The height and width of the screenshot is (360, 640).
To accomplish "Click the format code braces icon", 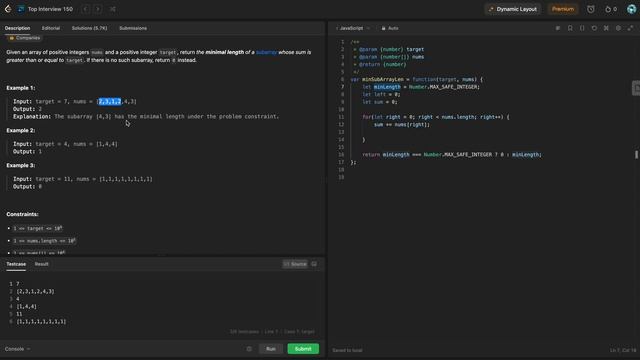I will (582, 28).
